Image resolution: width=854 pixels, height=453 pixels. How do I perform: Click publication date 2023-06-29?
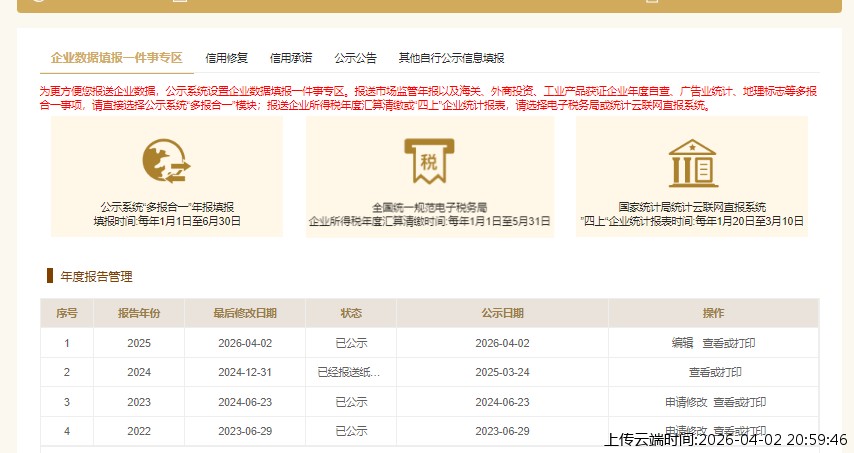tap(502, 431)
